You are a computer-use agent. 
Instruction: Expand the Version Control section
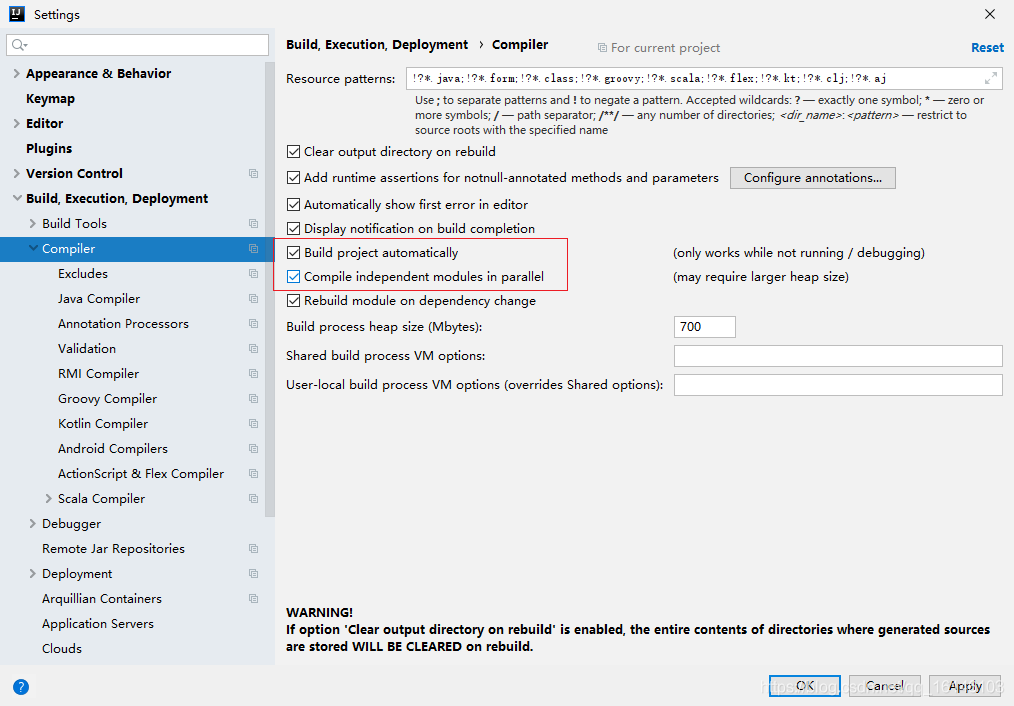point(16,173)
